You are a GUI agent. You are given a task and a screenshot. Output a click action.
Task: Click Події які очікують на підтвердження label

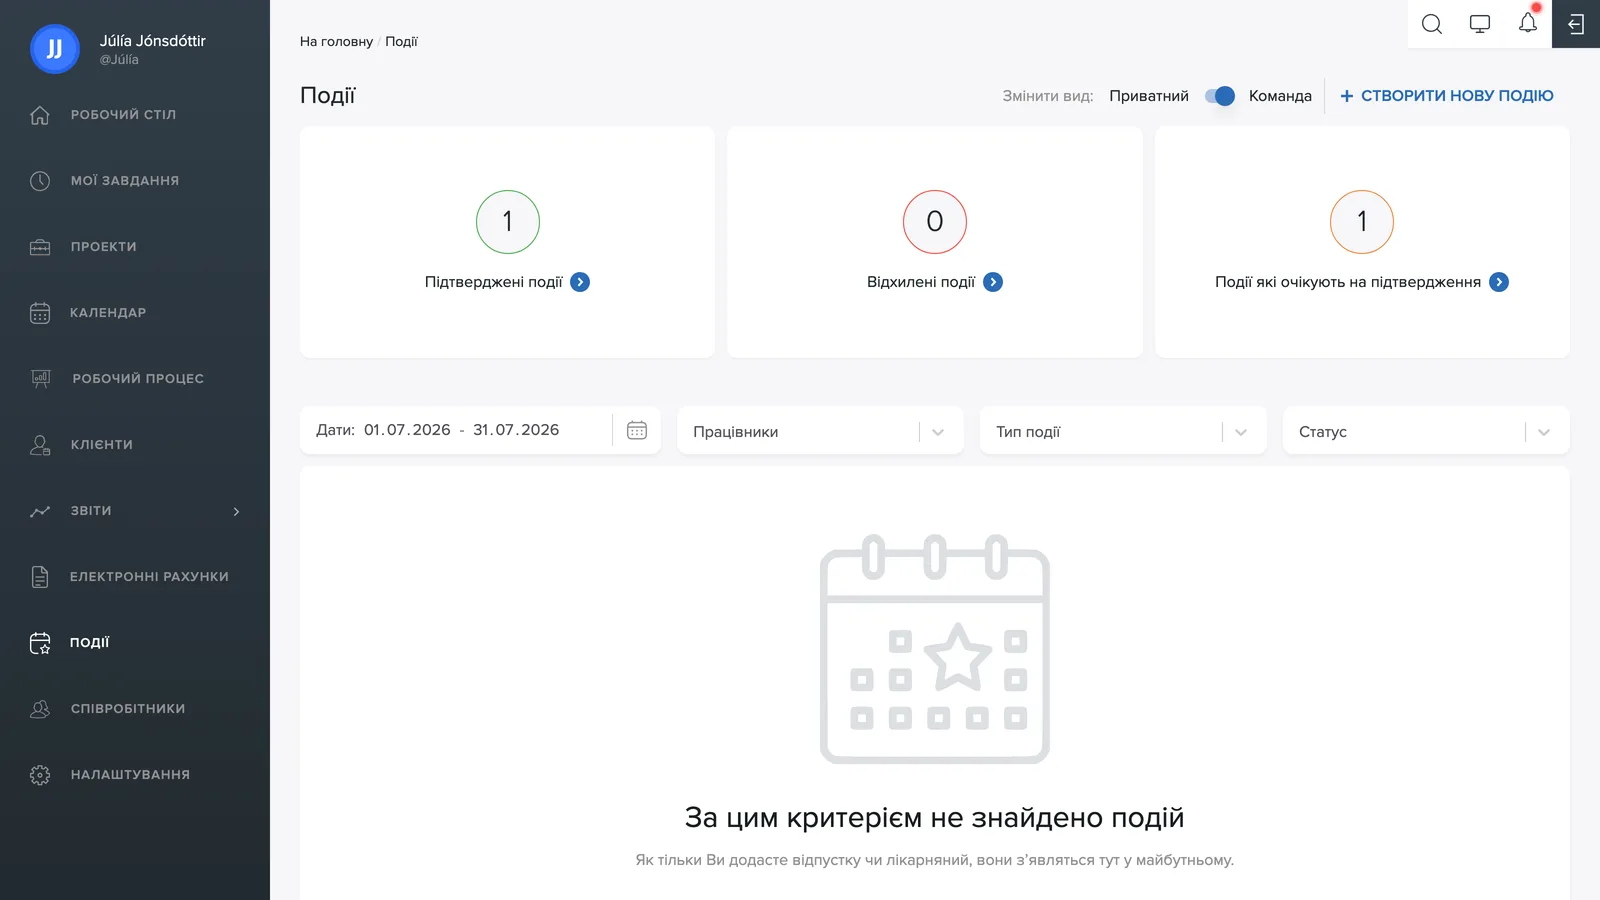(1348, 282)
